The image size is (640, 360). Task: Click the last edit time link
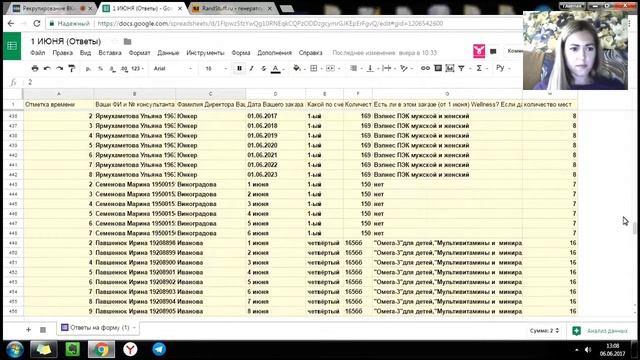[384, 53]
